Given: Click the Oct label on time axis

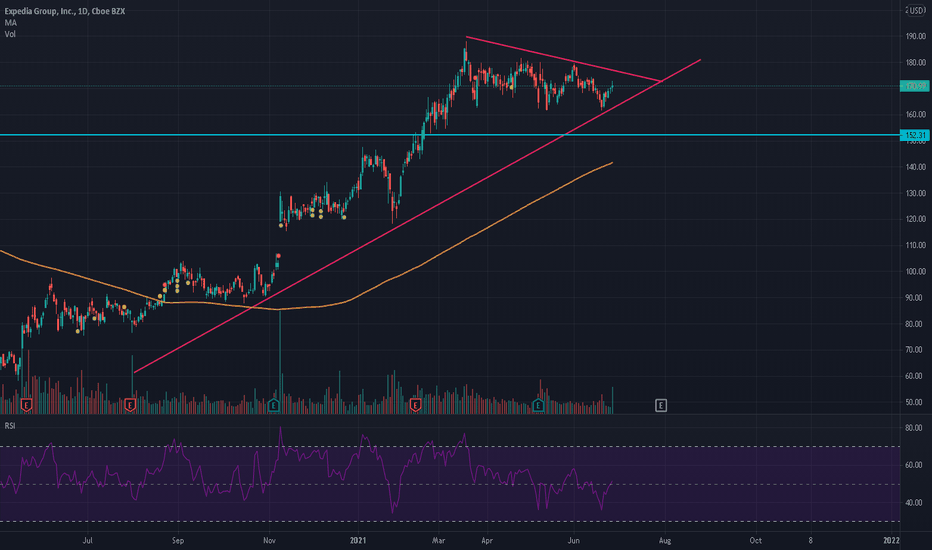Looking at the screenshot, I should (x=755, y=540).
